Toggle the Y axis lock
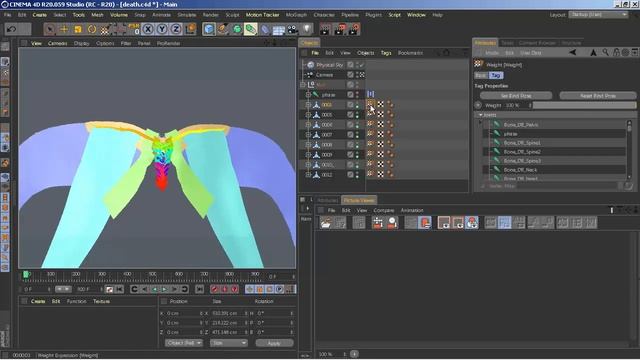 [162, 29]
